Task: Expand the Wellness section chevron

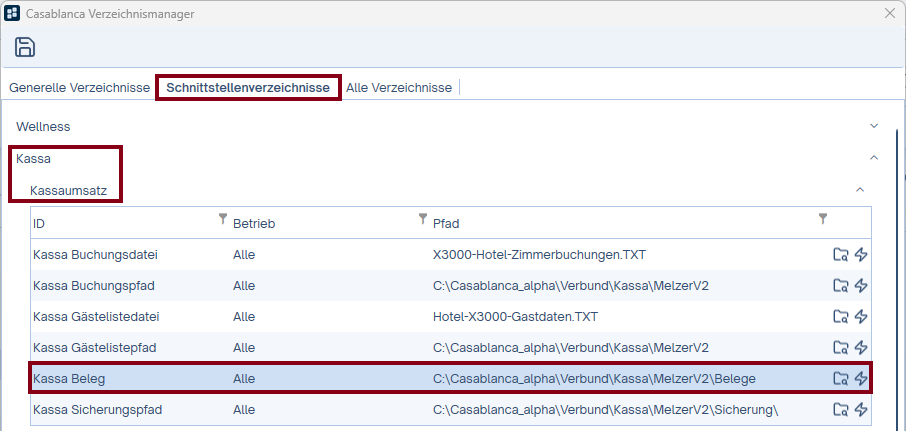Action: 874,126
